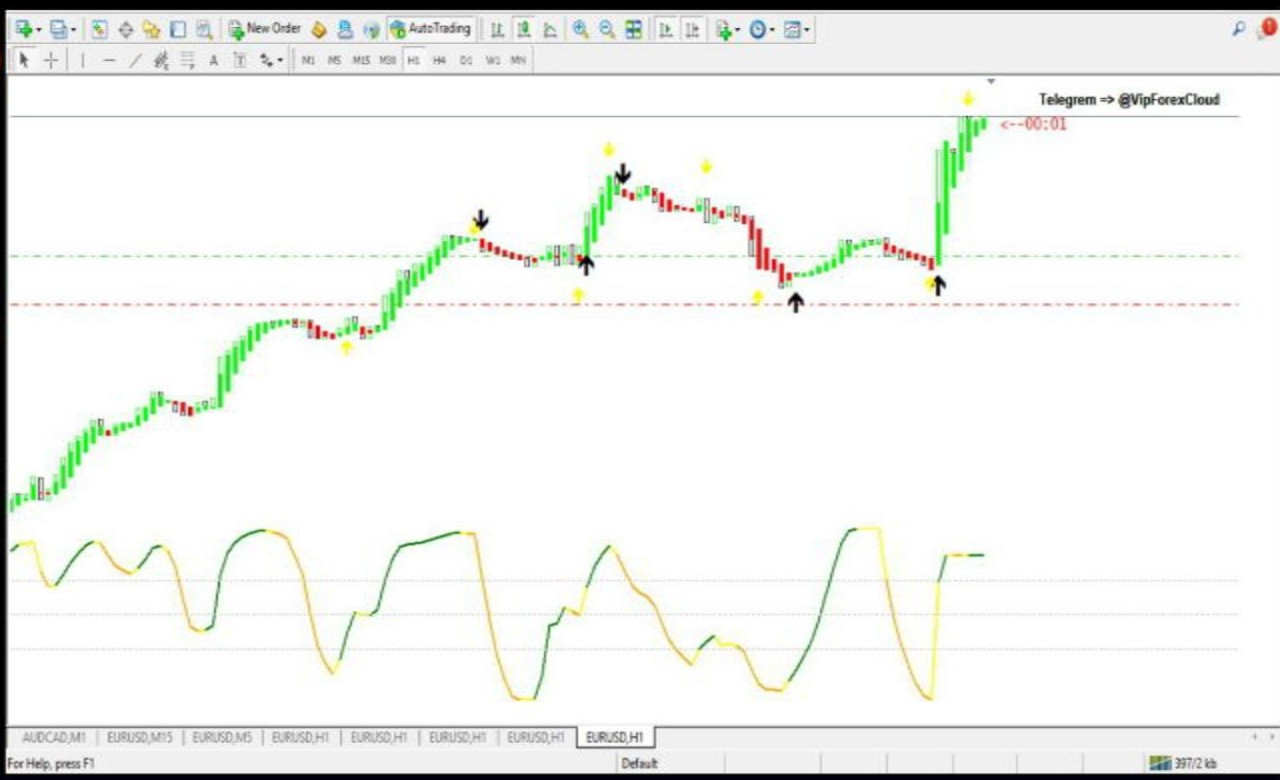Image resolution: width=1280 pixels, height=780 pixels.
Task: Select the crosshair cursor tool
Action: pos(50,60)
